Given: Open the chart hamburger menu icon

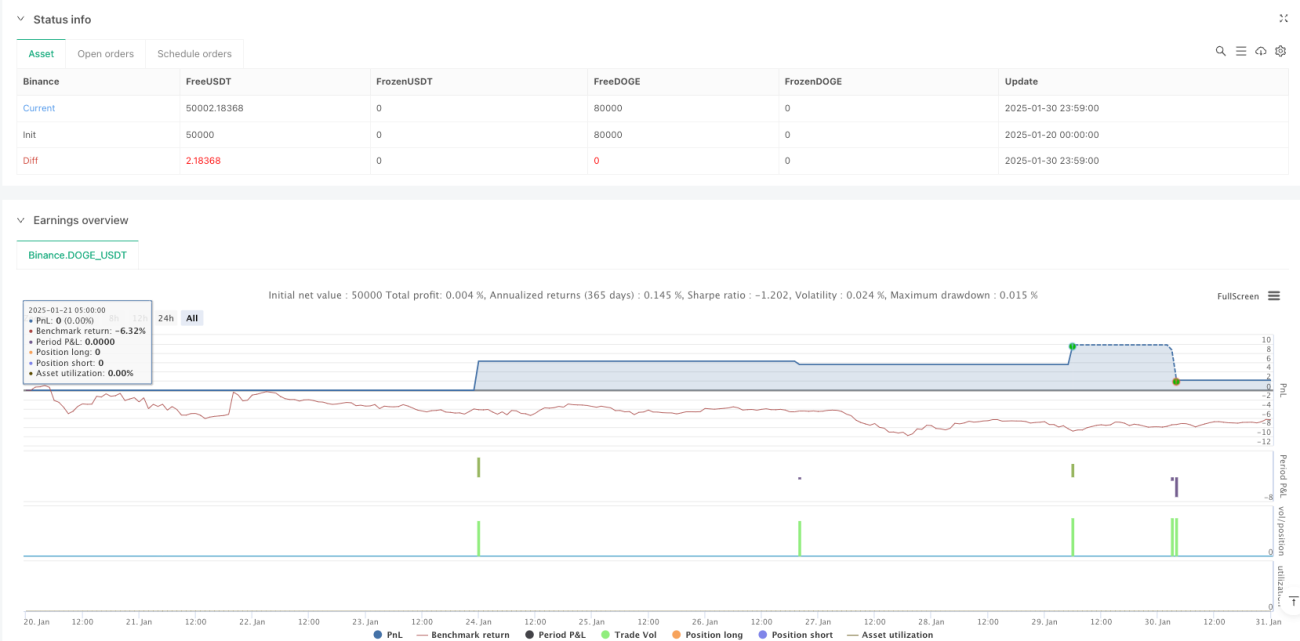Looking at the screenshot, I should click(1274, 296).
